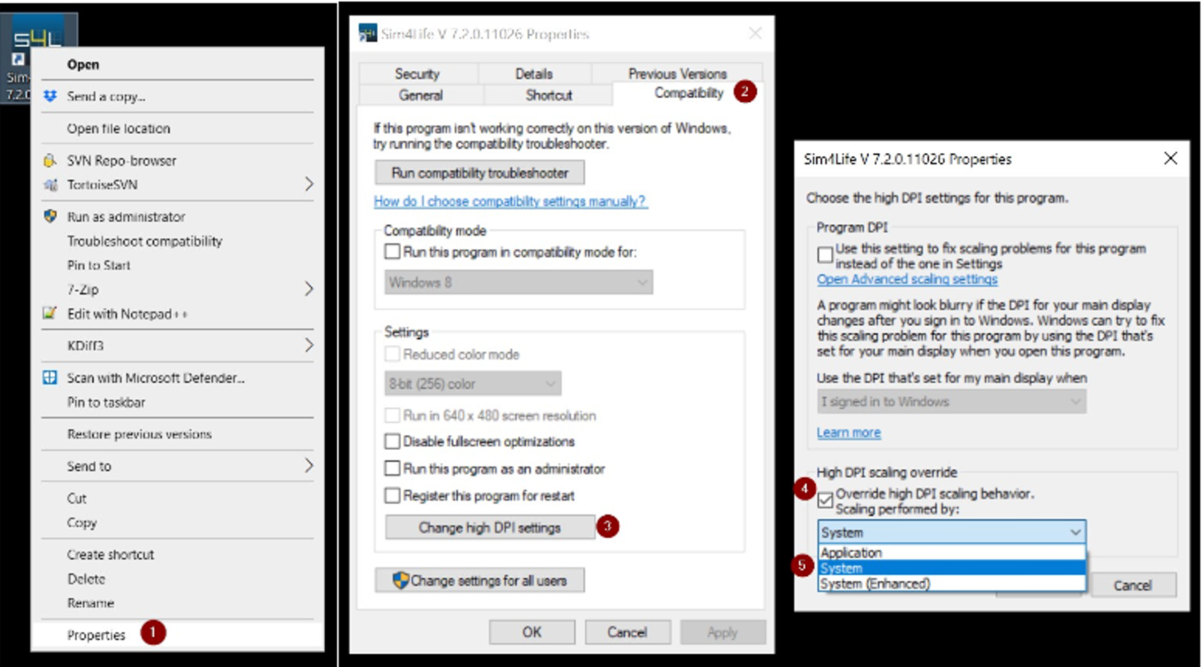Click Change high DPI settings button
The height and width of the screenshot is (667, 1202).
click(490, 527)
